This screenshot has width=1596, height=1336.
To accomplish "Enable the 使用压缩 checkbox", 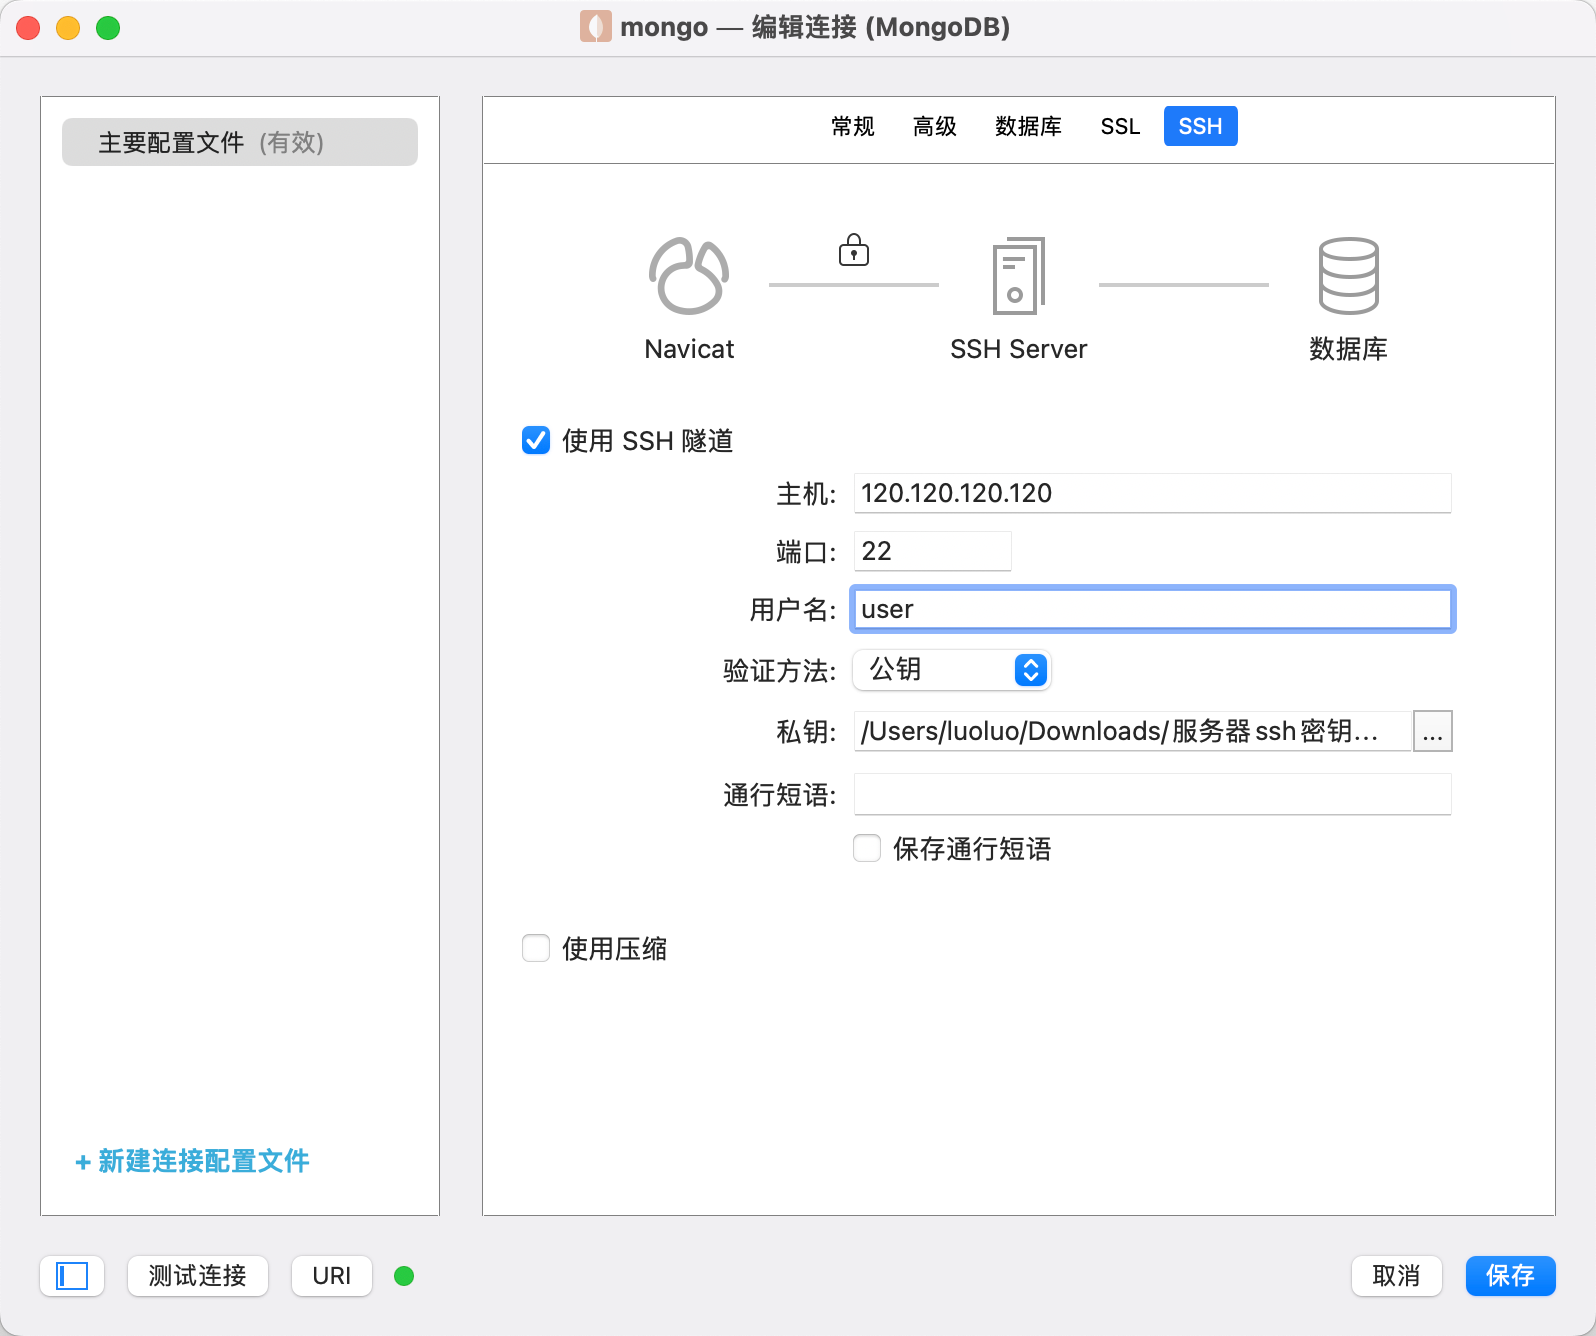I will (536, 949).
